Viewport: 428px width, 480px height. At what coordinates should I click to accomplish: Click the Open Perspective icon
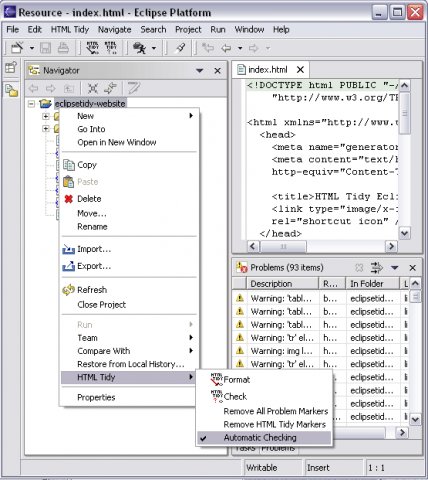(x=11, y=67)
